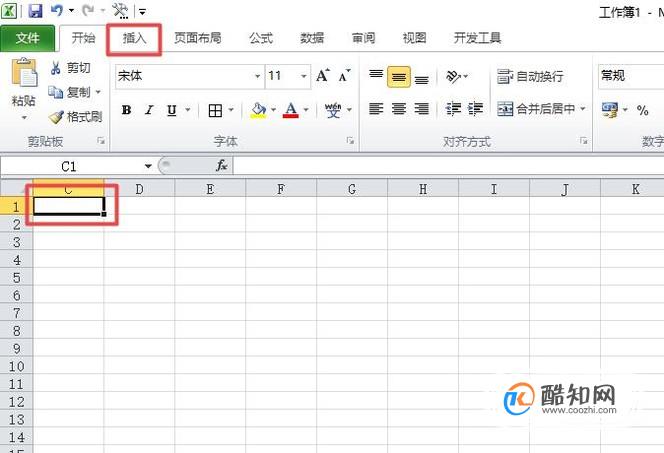Open the 开发工具 (Developer) tab
This screenshot has width=664, height=453.
(477, 38)
